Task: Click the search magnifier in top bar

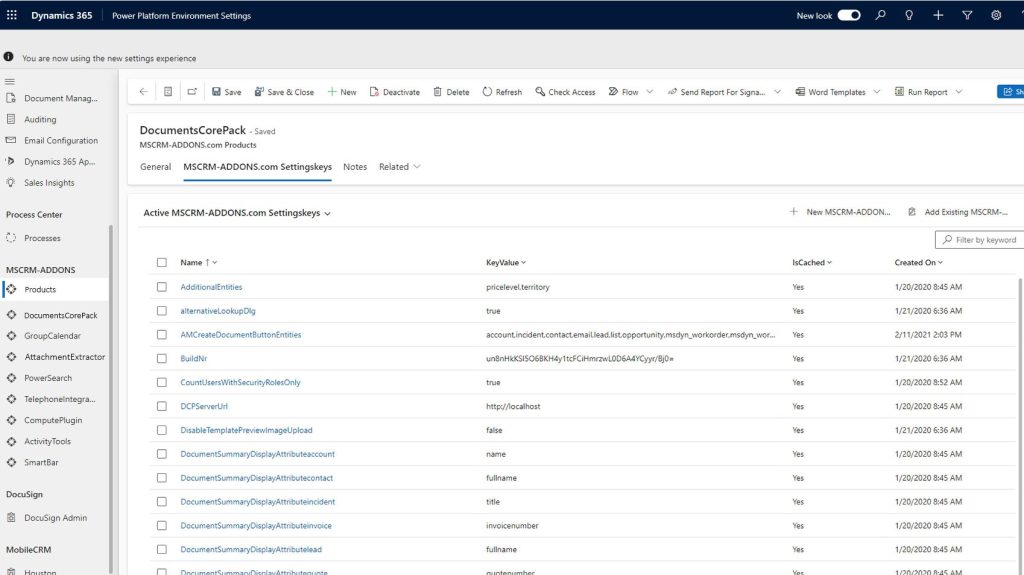Action: point(880,15)
